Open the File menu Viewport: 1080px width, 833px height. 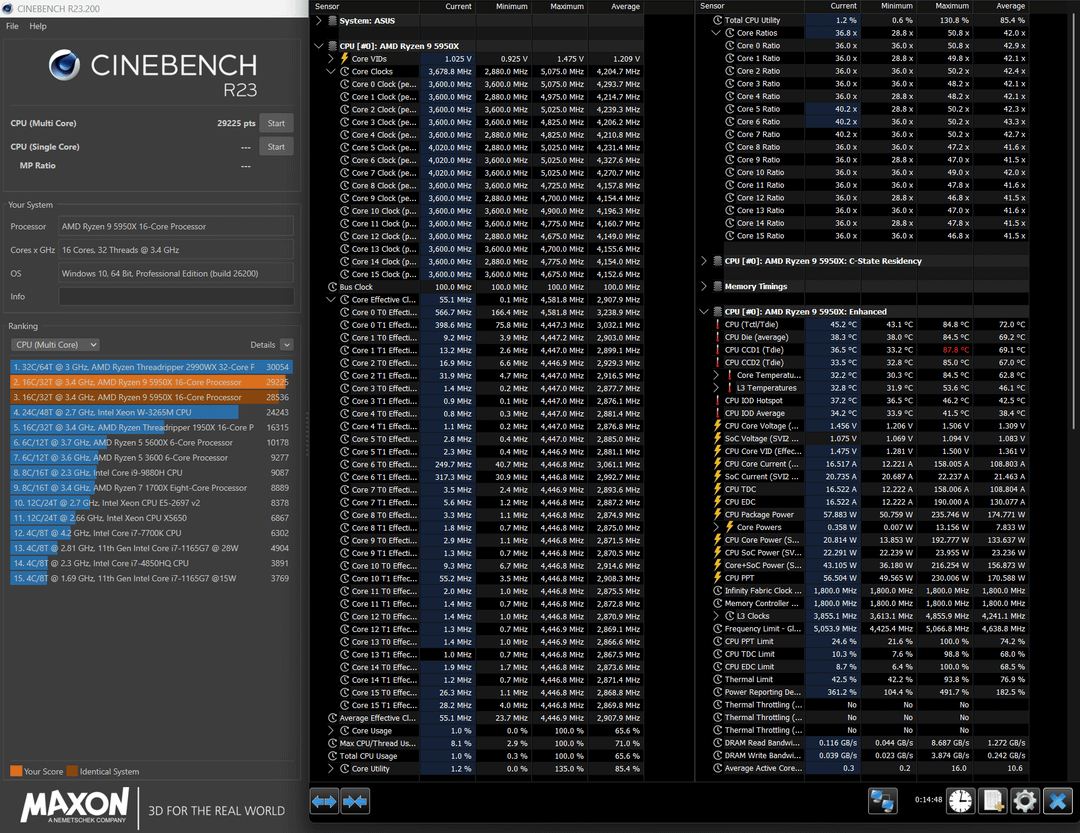tap(12, 26)
